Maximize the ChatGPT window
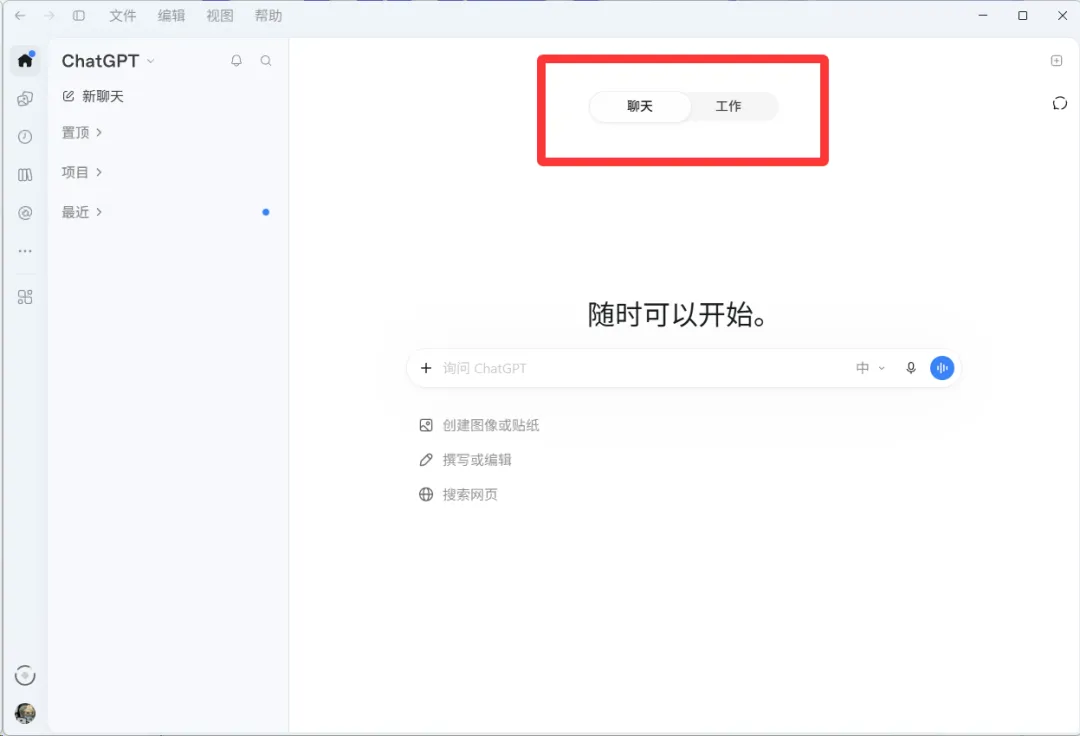 (x=1023, y=15)
